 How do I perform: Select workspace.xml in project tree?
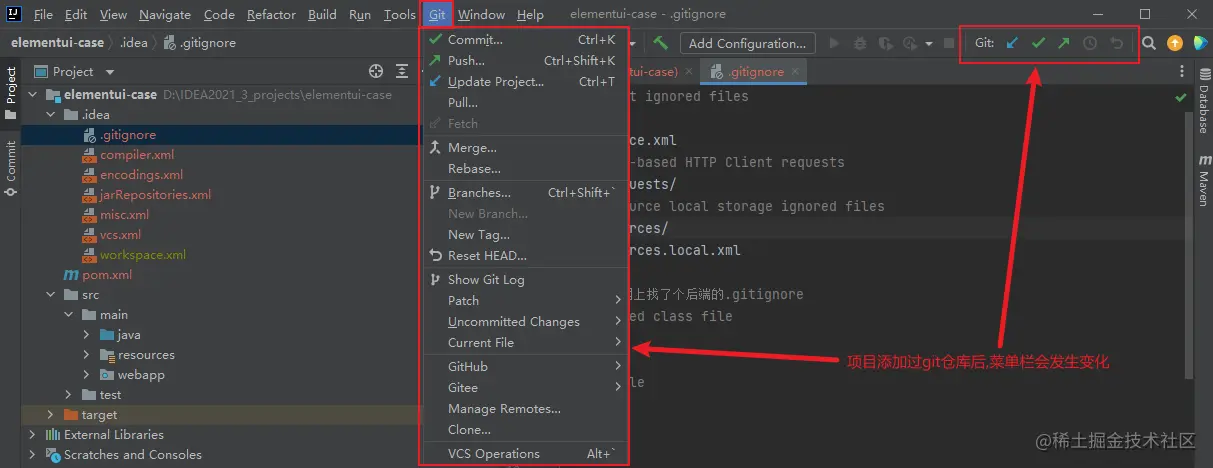click(143, 254)
